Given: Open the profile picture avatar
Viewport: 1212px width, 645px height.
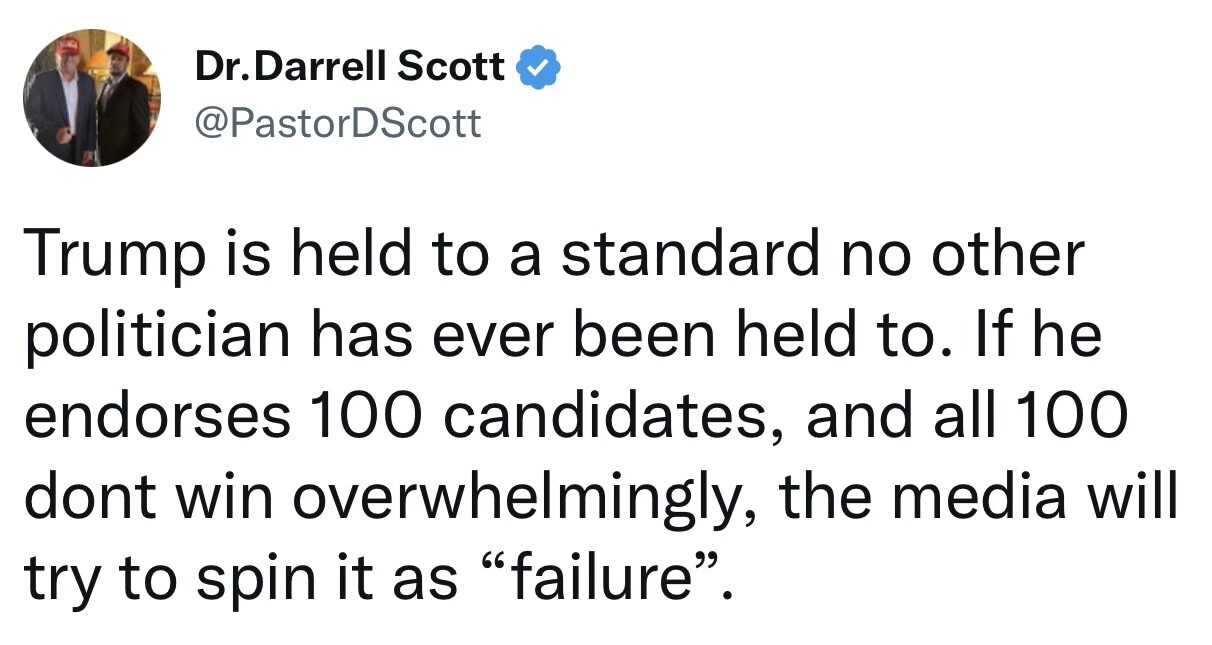Looking at the screenshot, I should (x=92, y=97).
